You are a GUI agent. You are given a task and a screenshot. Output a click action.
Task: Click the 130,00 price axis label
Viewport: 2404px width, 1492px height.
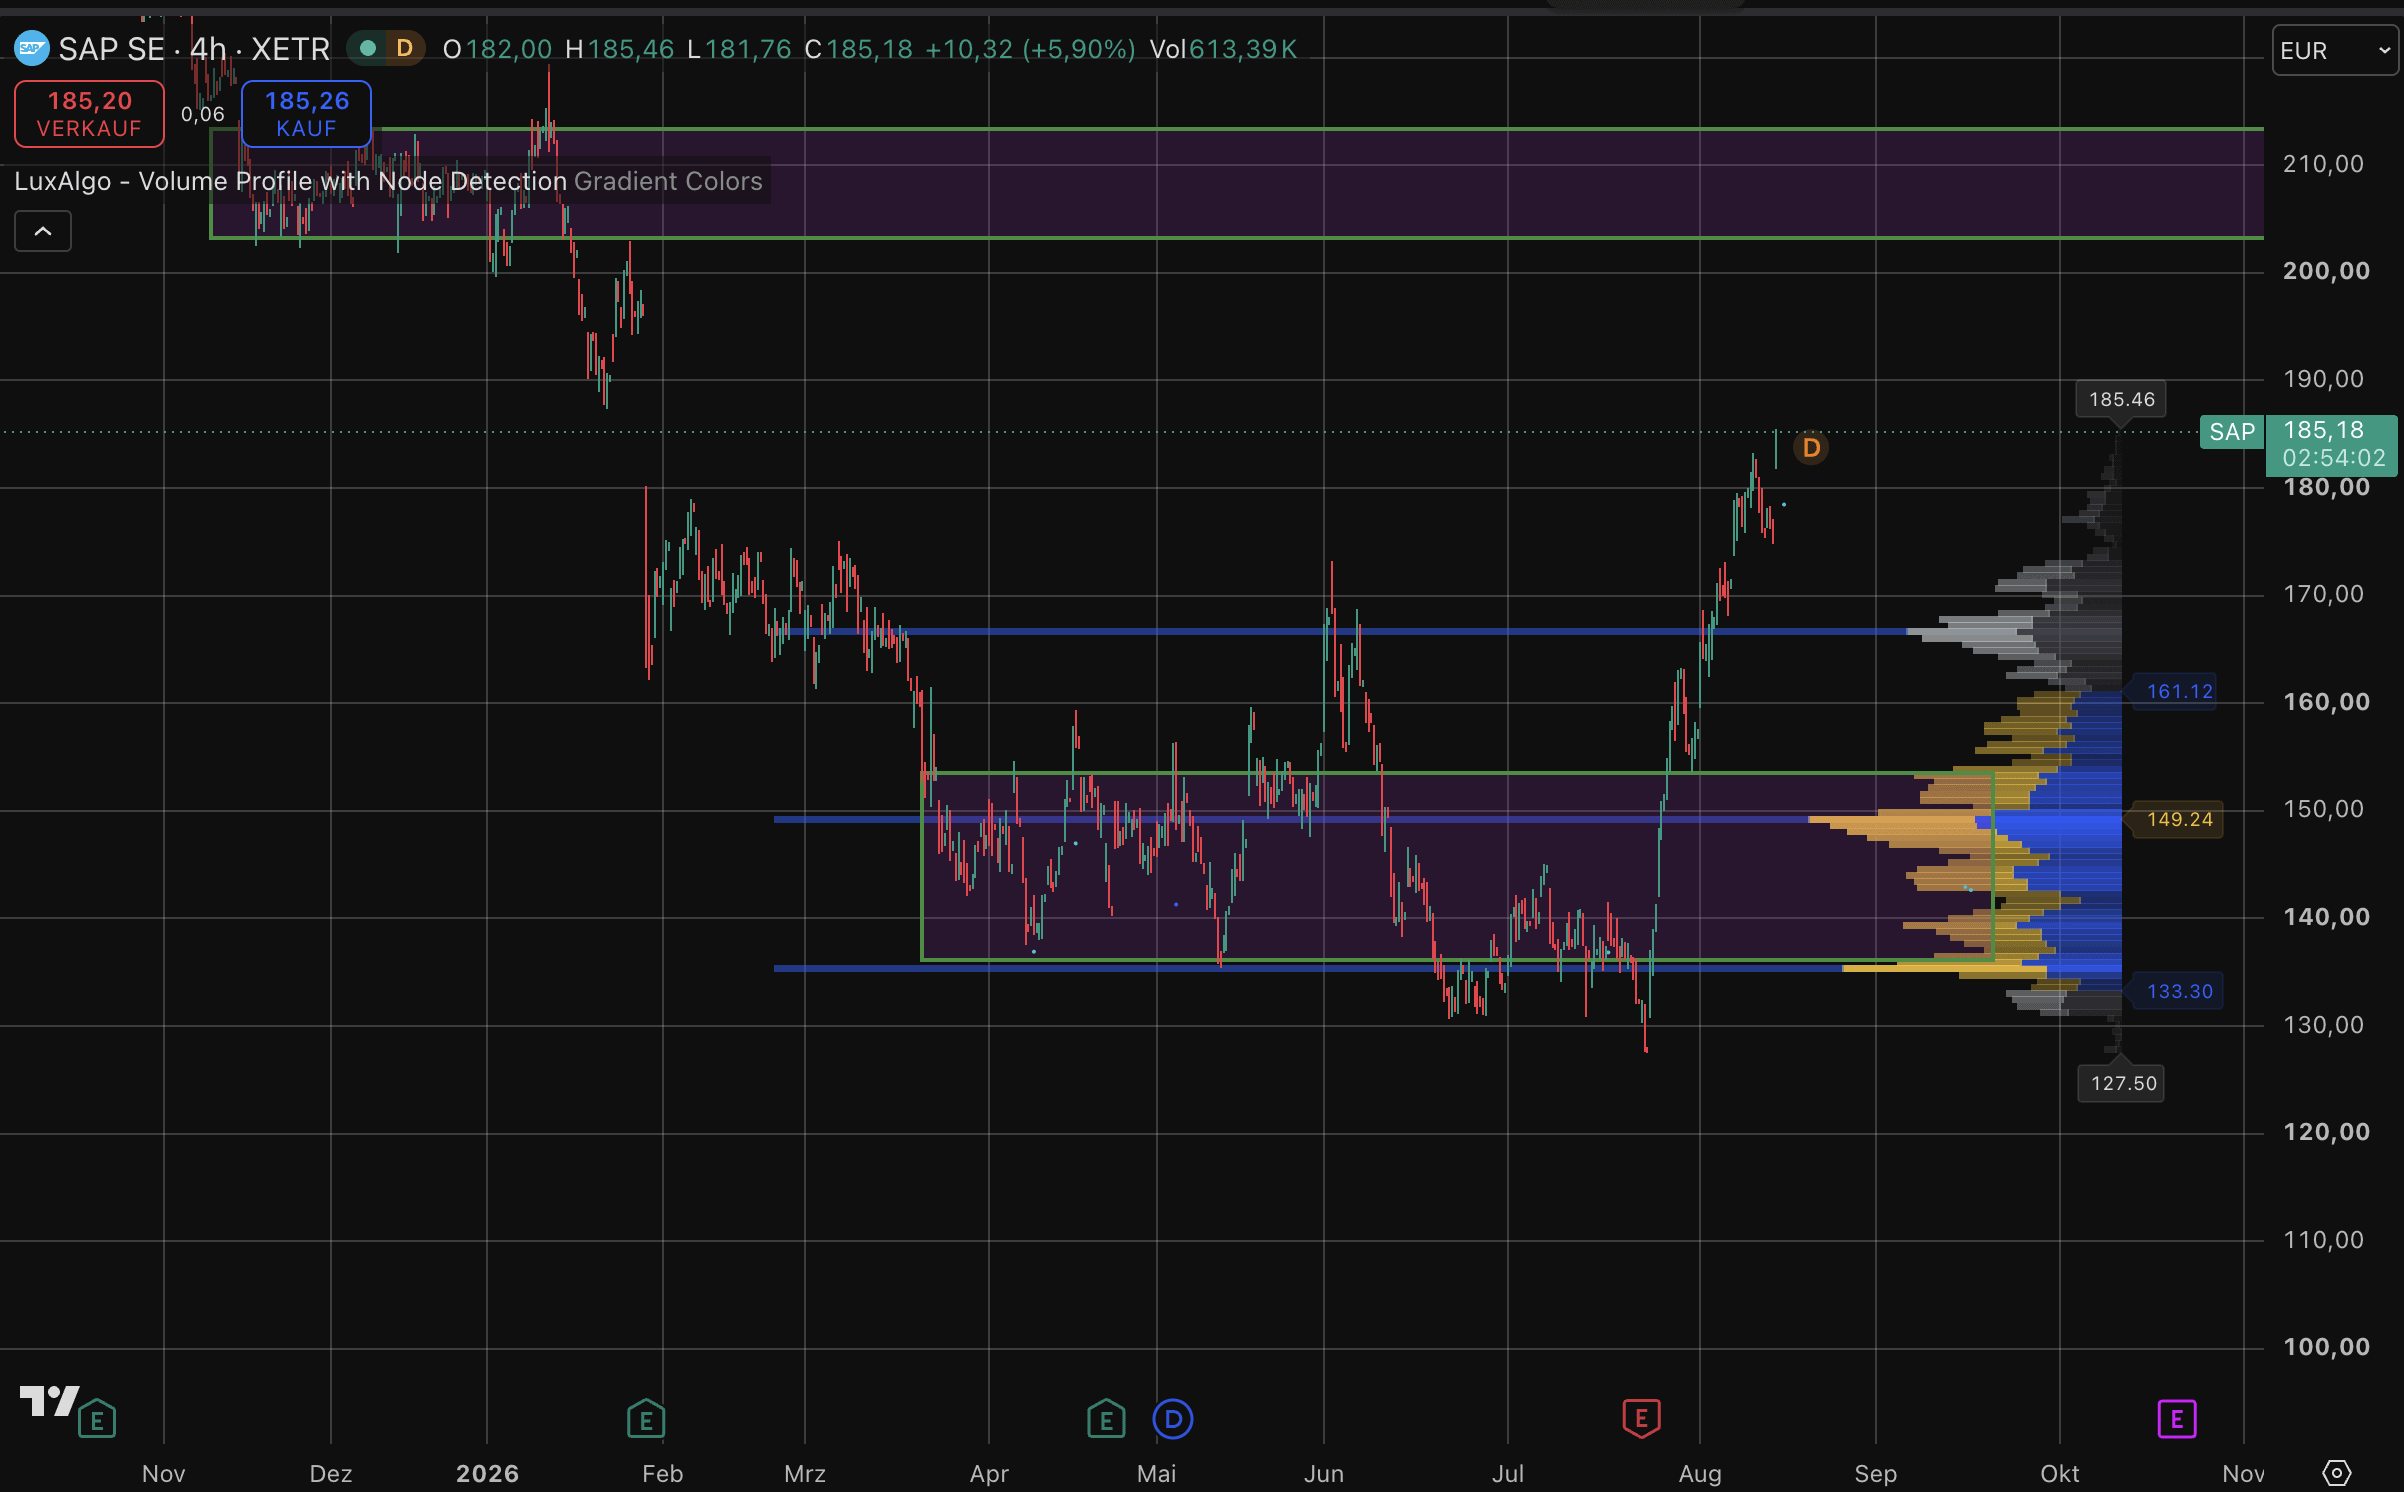[2324, 1025]
